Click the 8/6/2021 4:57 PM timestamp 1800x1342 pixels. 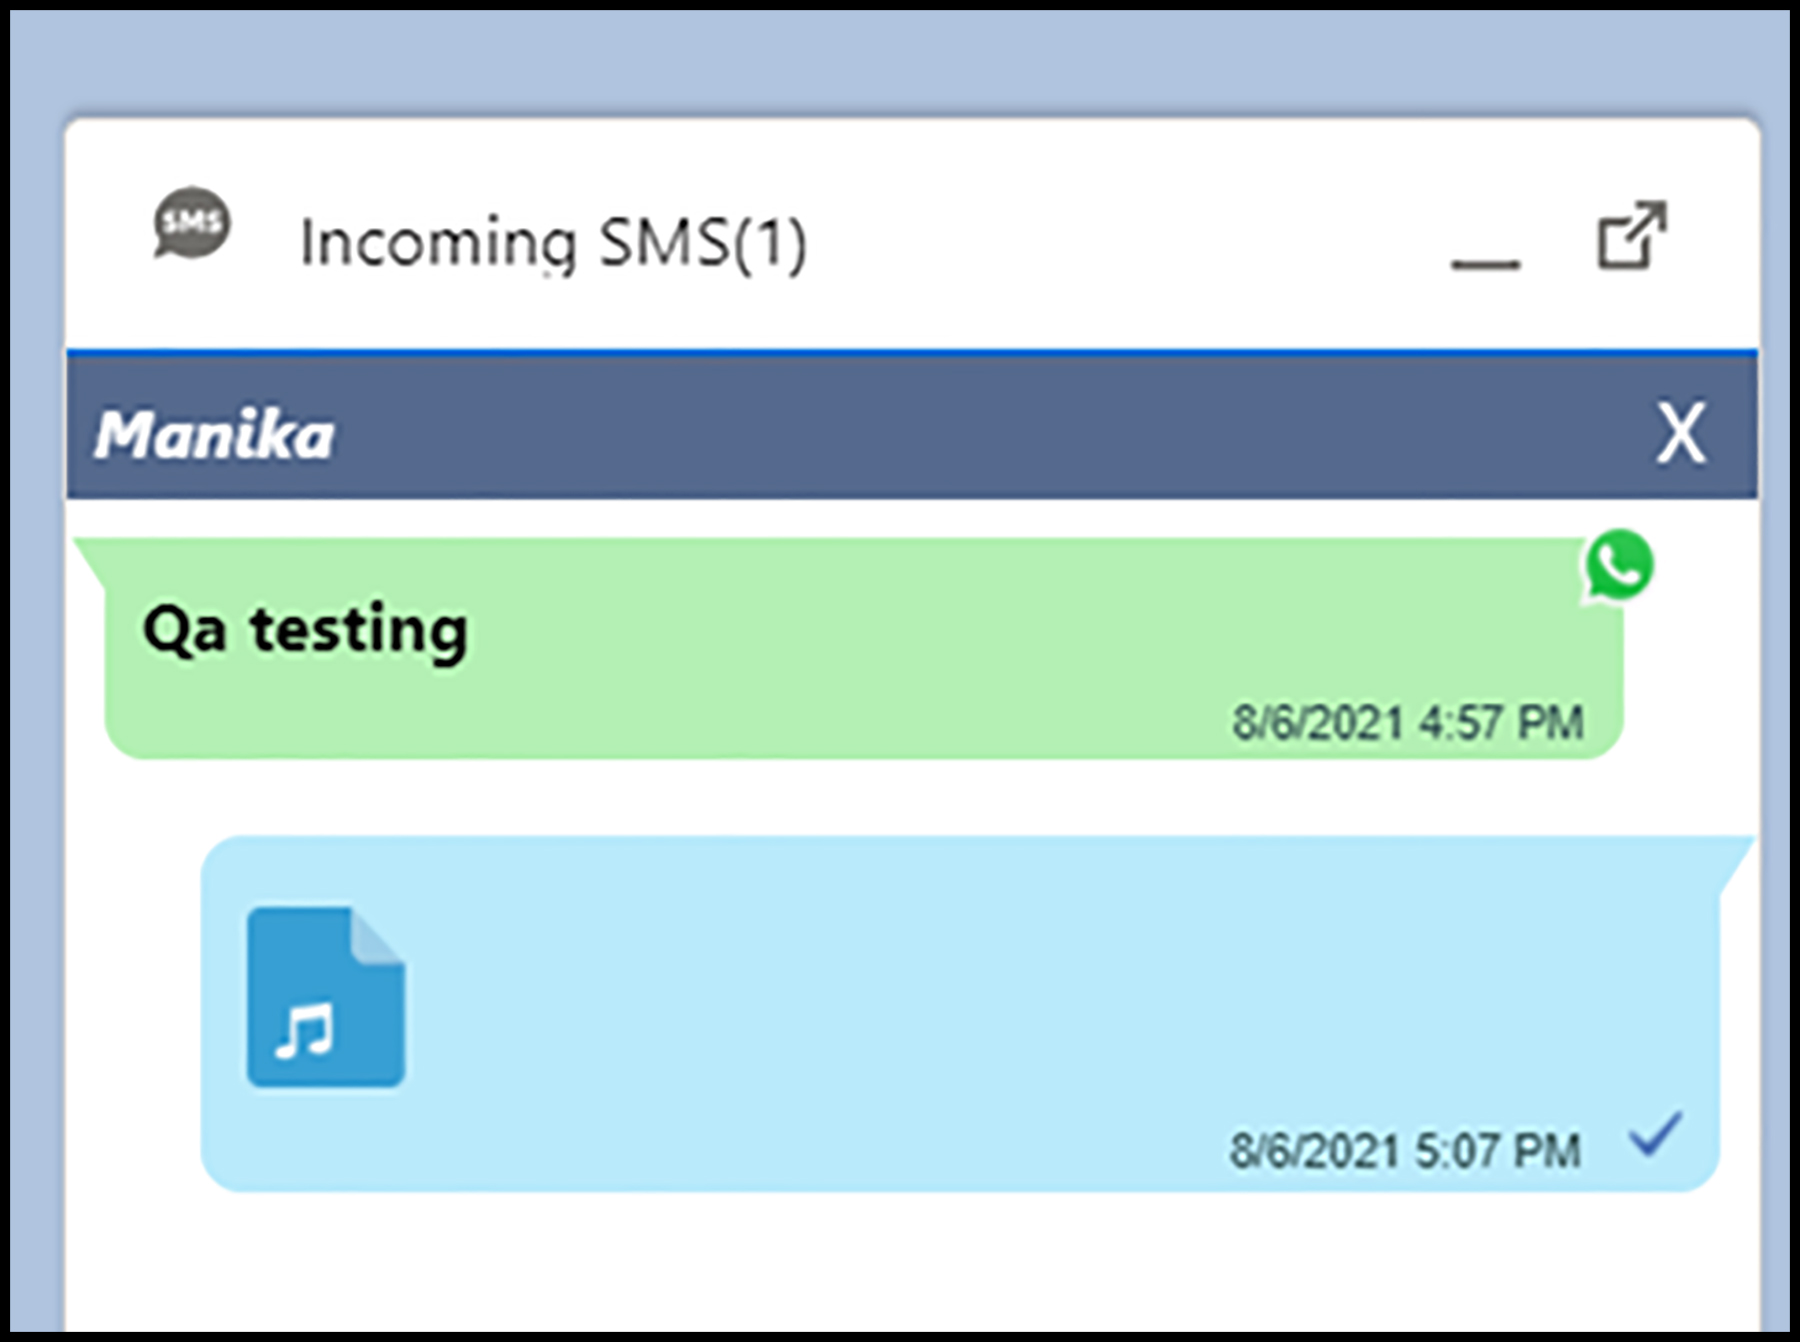pos(1408,722)
